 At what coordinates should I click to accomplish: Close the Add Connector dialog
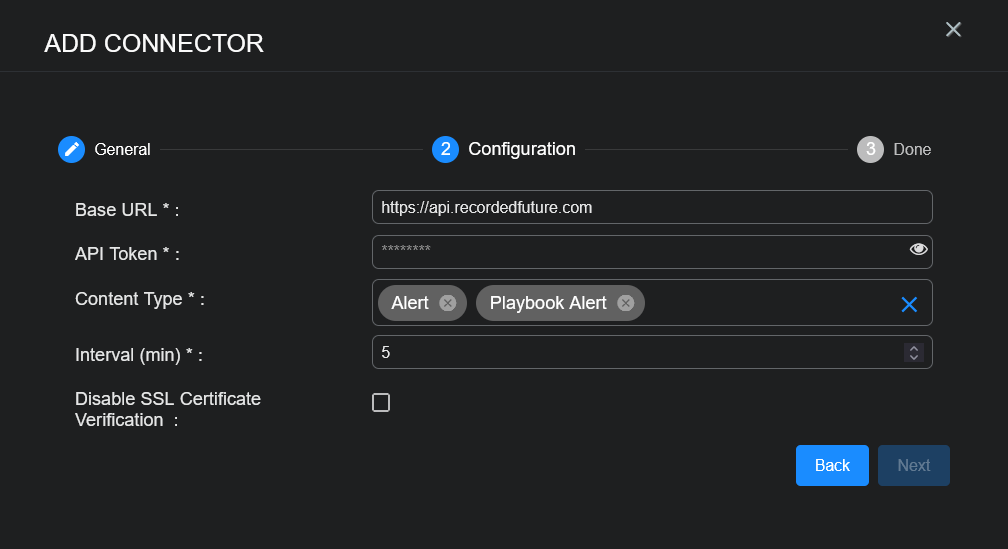click(x=953, y=30)
